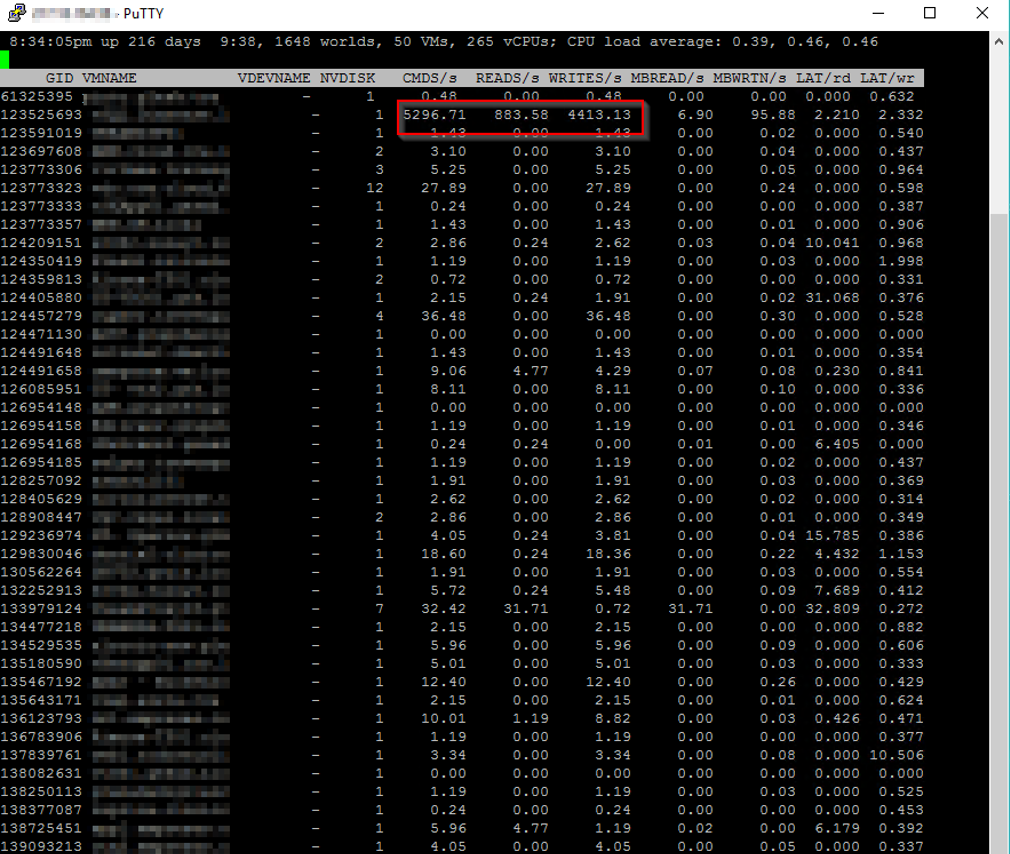Screen dimensions: 1010x854
Task: Click the scrollbar up arrow
Action: pyautogui.click(x=999, y=41)
